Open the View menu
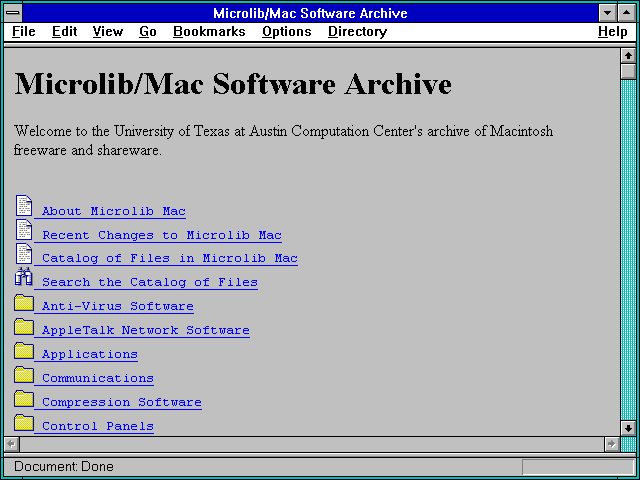This screenshot has width=640, height=480. 108,31
